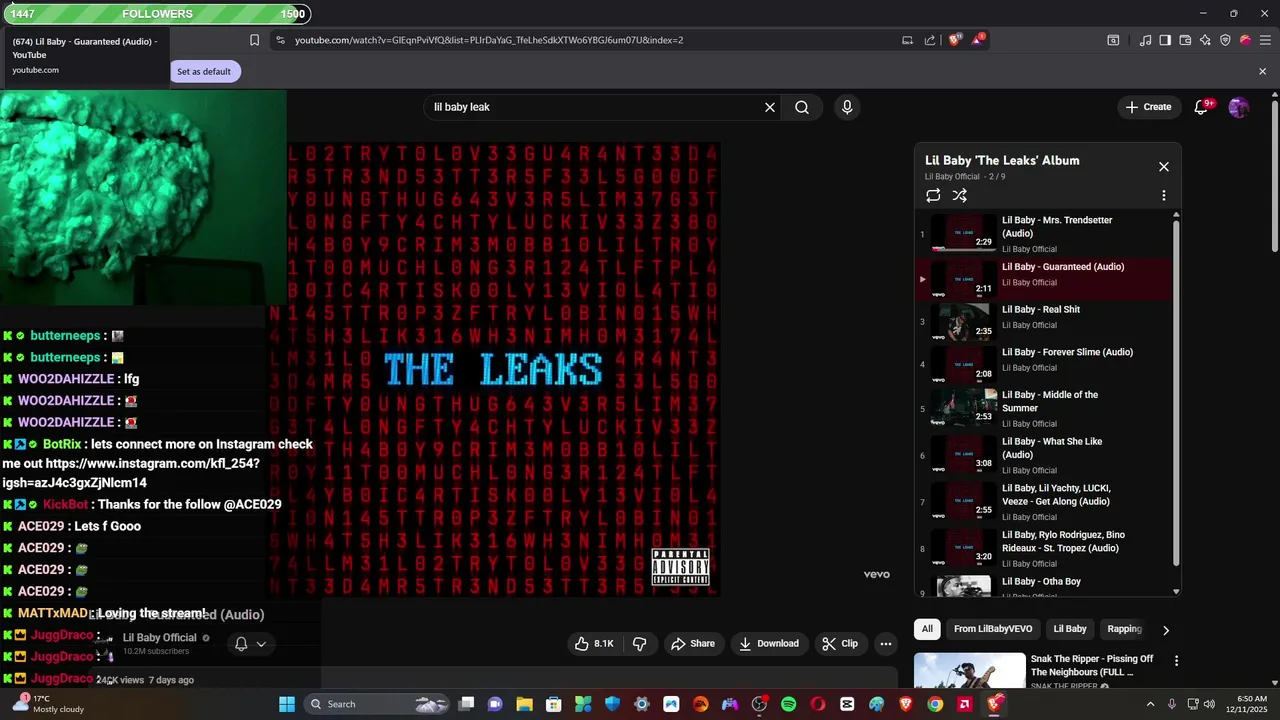Image resolution: width=1280 pixels, height=720 pixels.
Task: Open playlist three-dot options menu
Action: (1163, 196)
